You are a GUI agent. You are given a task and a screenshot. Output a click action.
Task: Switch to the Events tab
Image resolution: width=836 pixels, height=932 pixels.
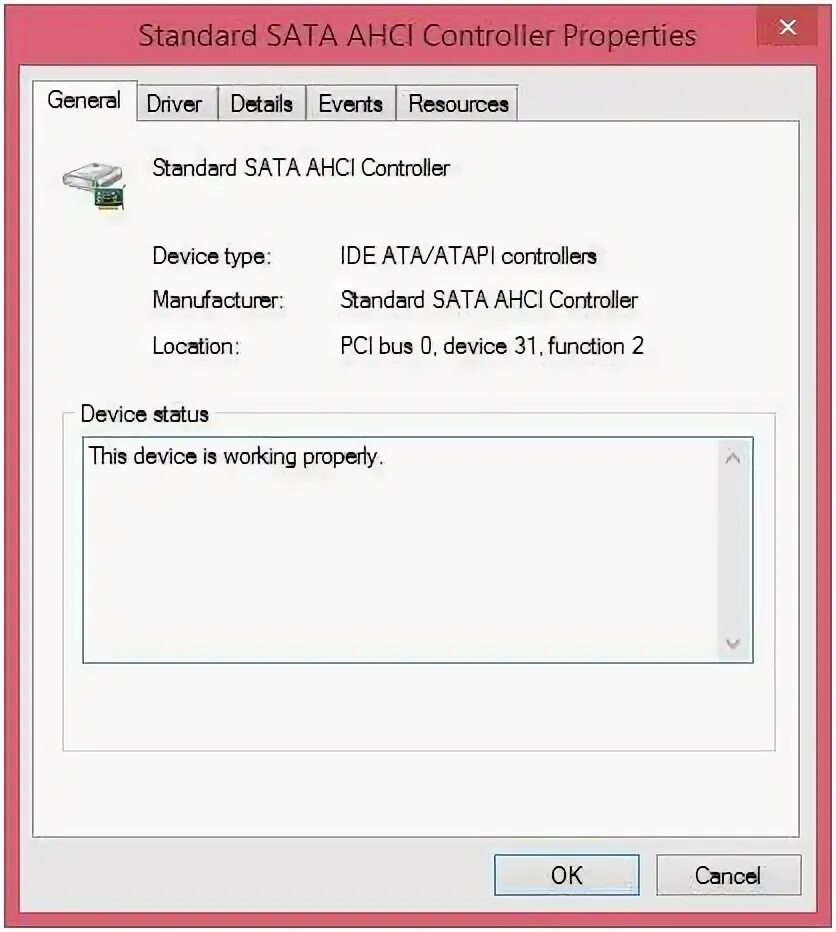click(x=350, y=104)
